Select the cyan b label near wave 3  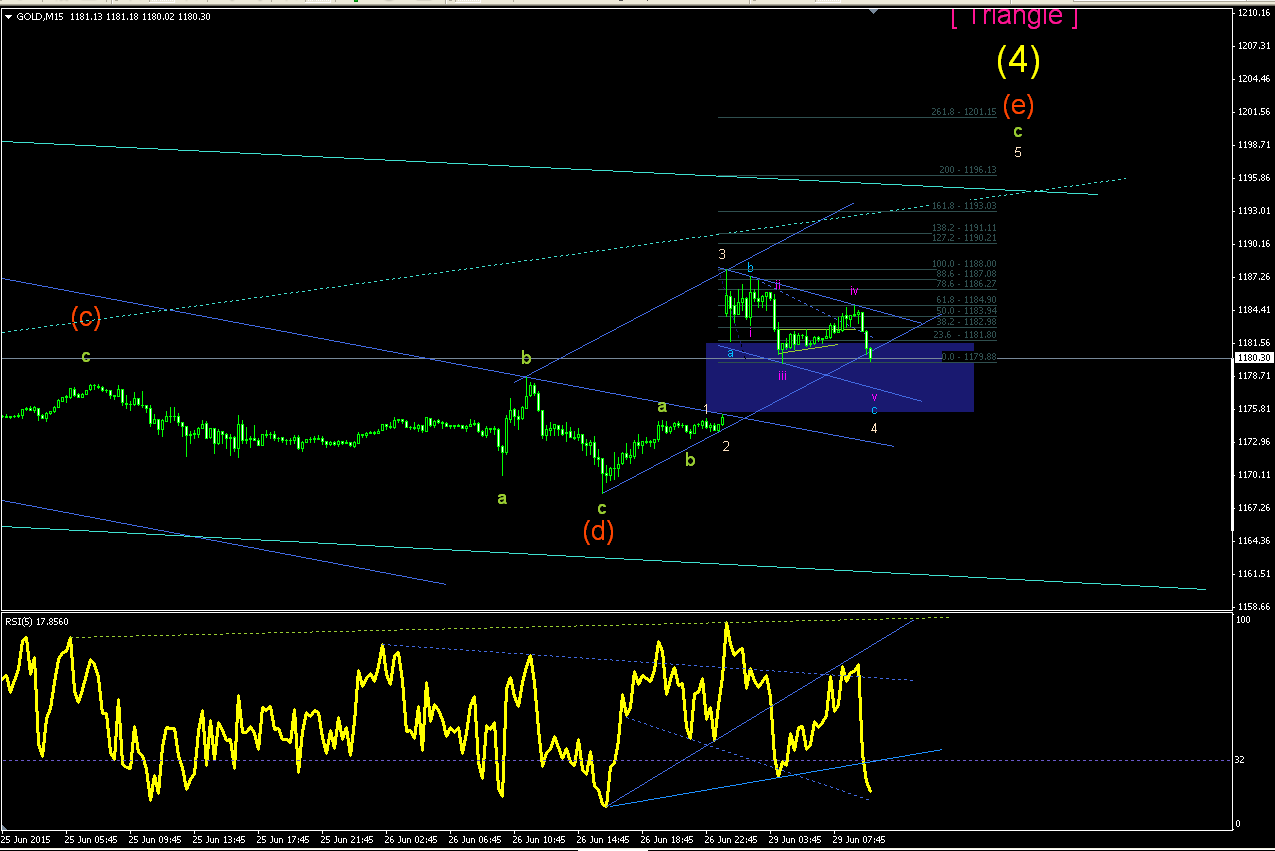[751, 267]
